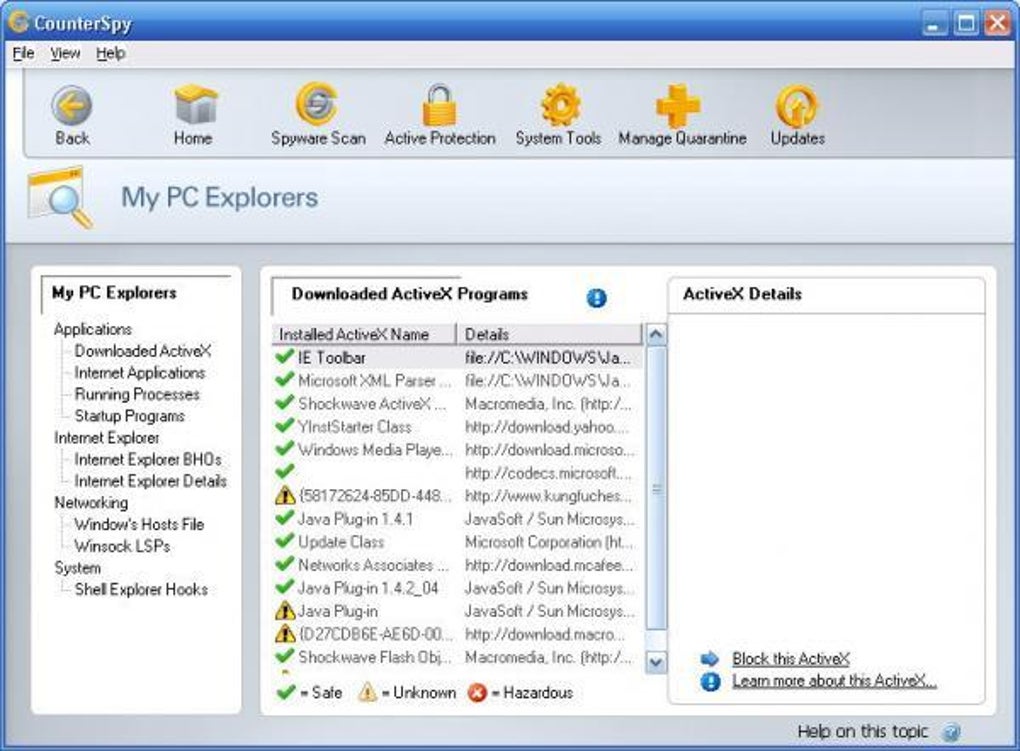Select the Microsoft XML Parser row
The width and height of the screenshot is (1020, 751).
(457, 381)
